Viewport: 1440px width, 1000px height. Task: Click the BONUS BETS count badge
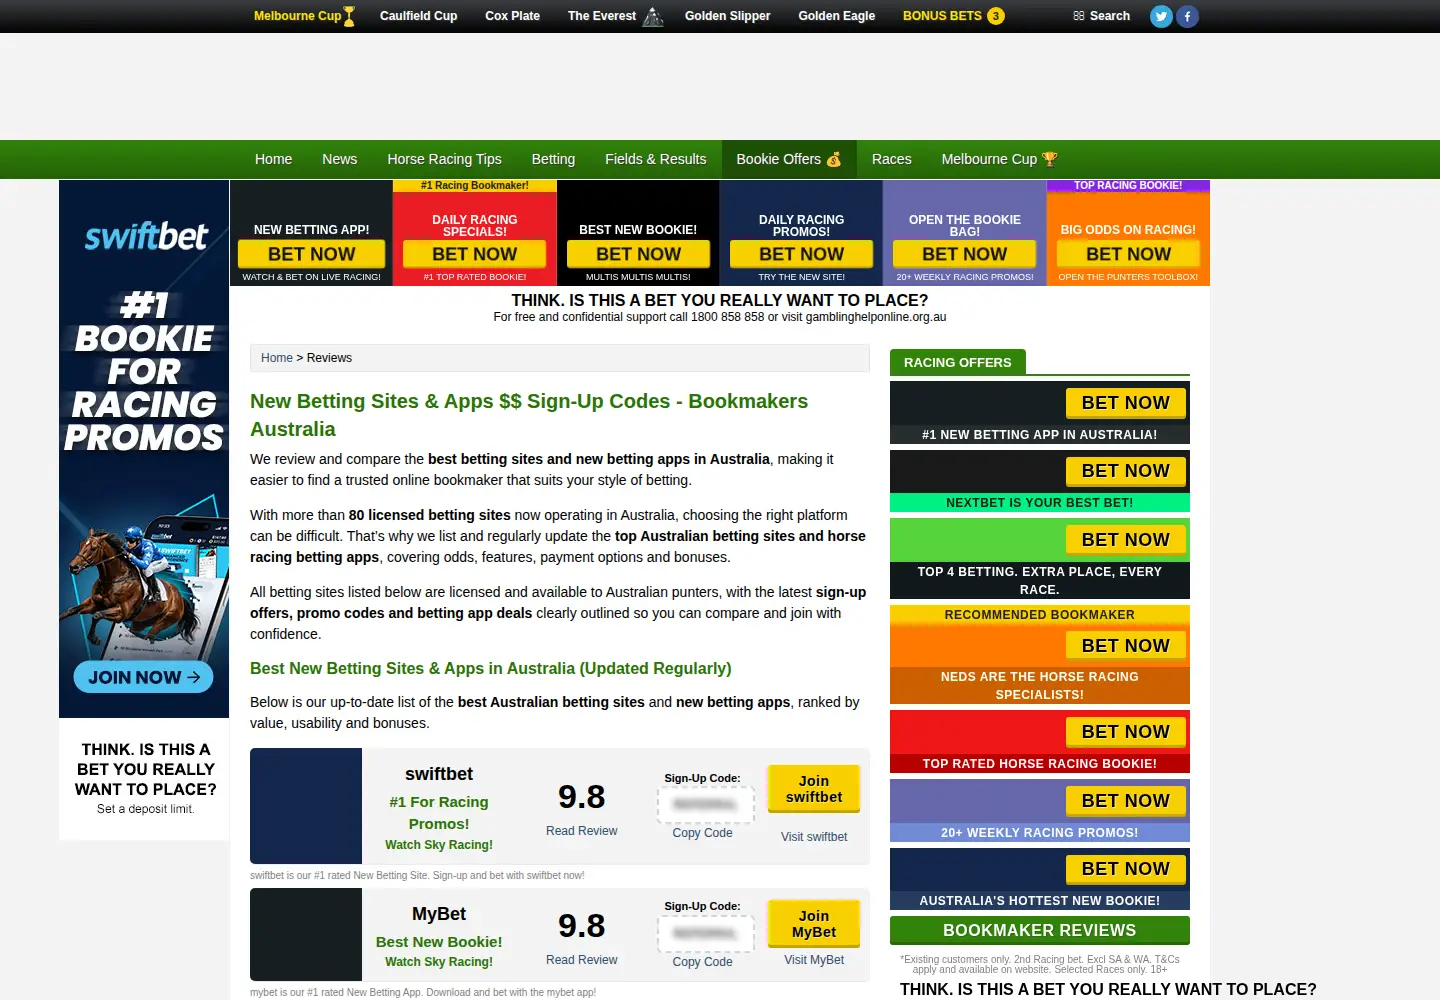click(x=995, y=16)
